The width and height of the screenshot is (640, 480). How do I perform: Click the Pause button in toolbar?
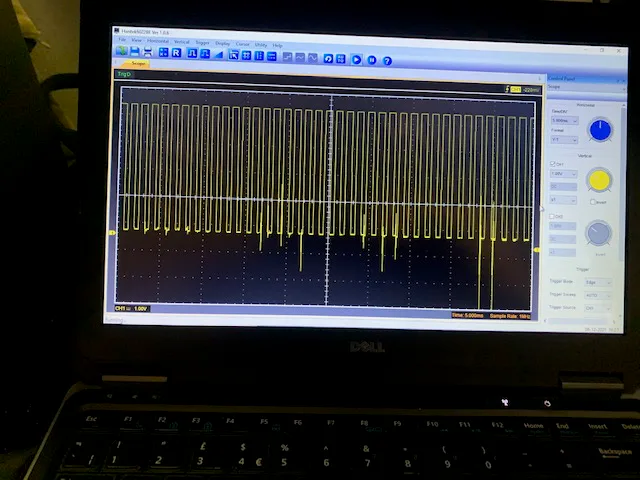(x=371, y=60)
